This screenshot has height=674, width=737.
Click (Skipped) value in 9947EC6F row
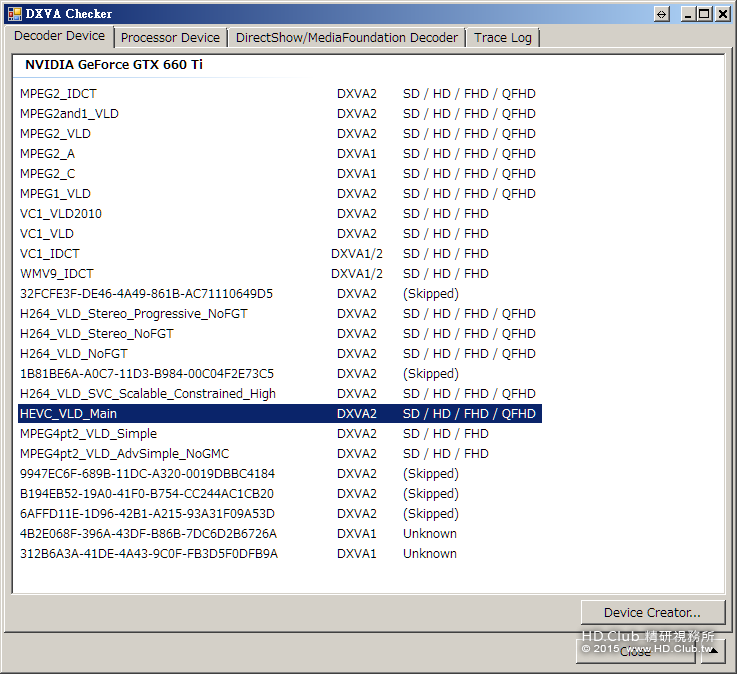pos(431,474)
